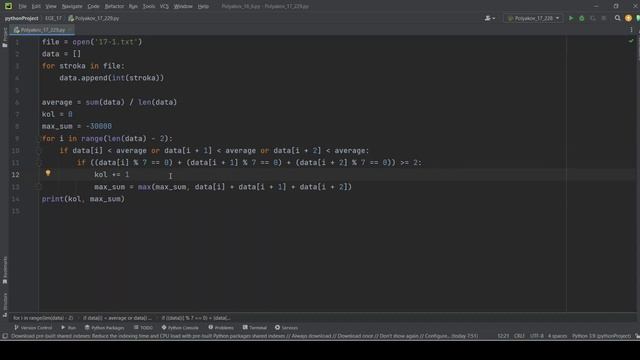Click the Stop process icon
The width and height of the screenshot is (640, 360).
[x=604, y=18]
